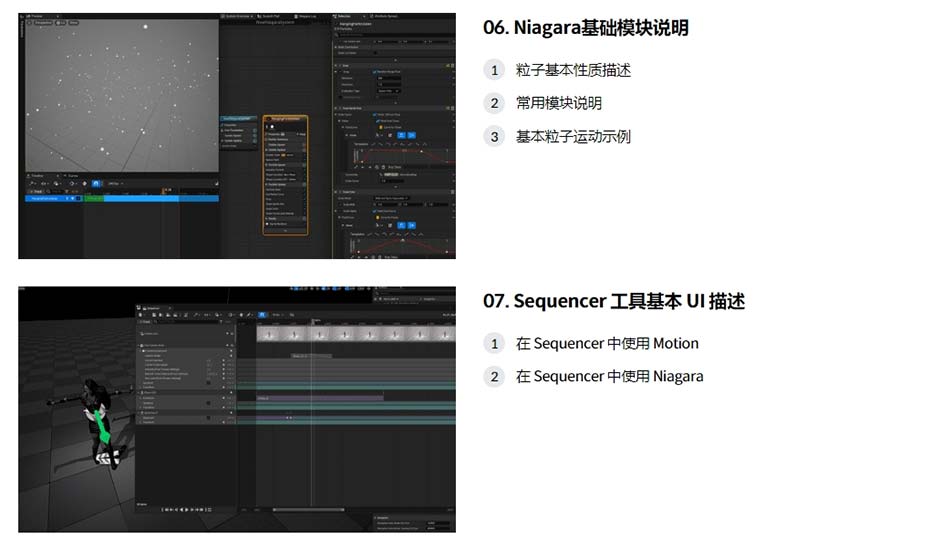Click the blue emitter track in Niagara timeline
Image resolution: width=930 pixels, height=549 pixels.
122,199
